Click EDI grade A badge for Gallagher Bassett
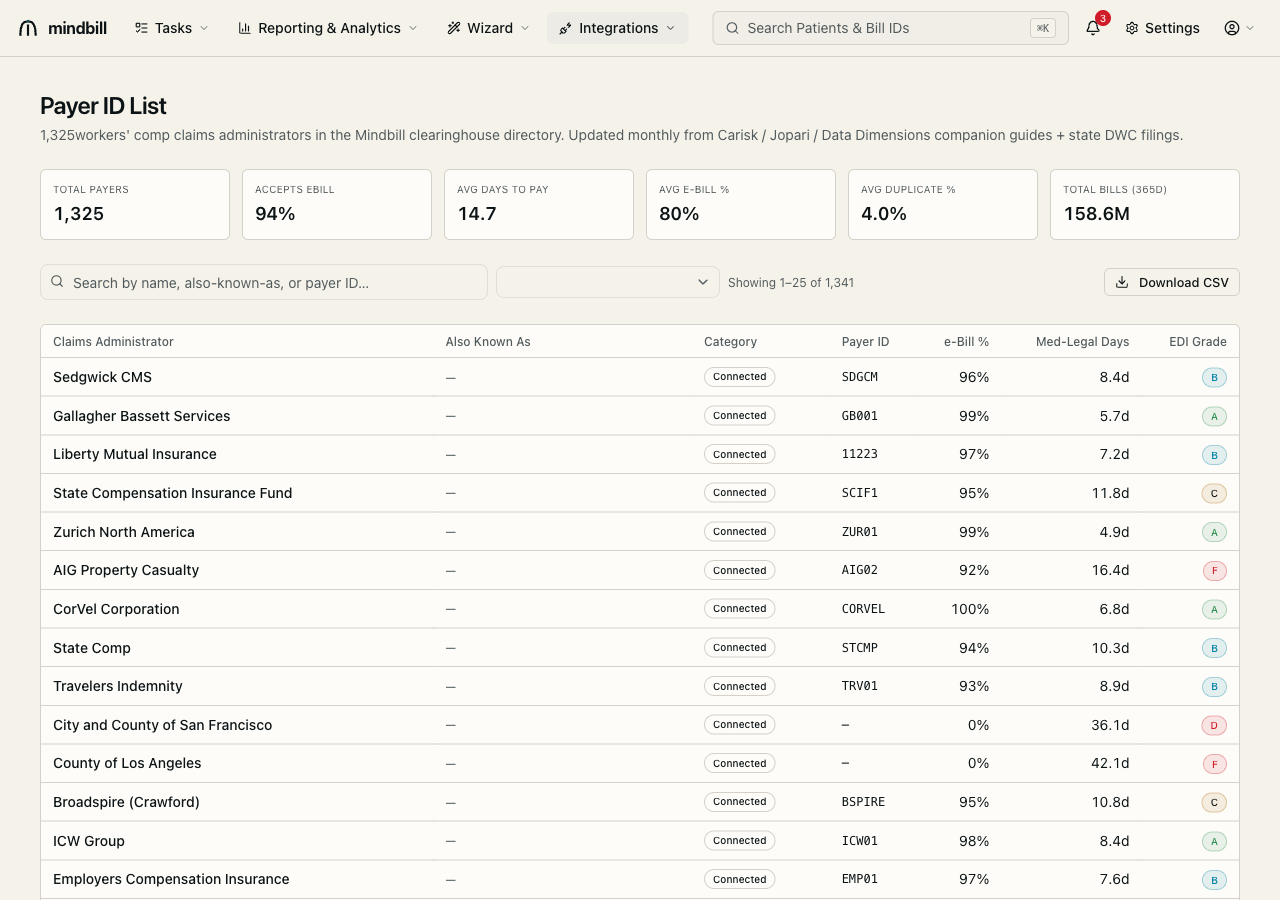Viewport: 1280px width, 900px height. click(1214, 416)
